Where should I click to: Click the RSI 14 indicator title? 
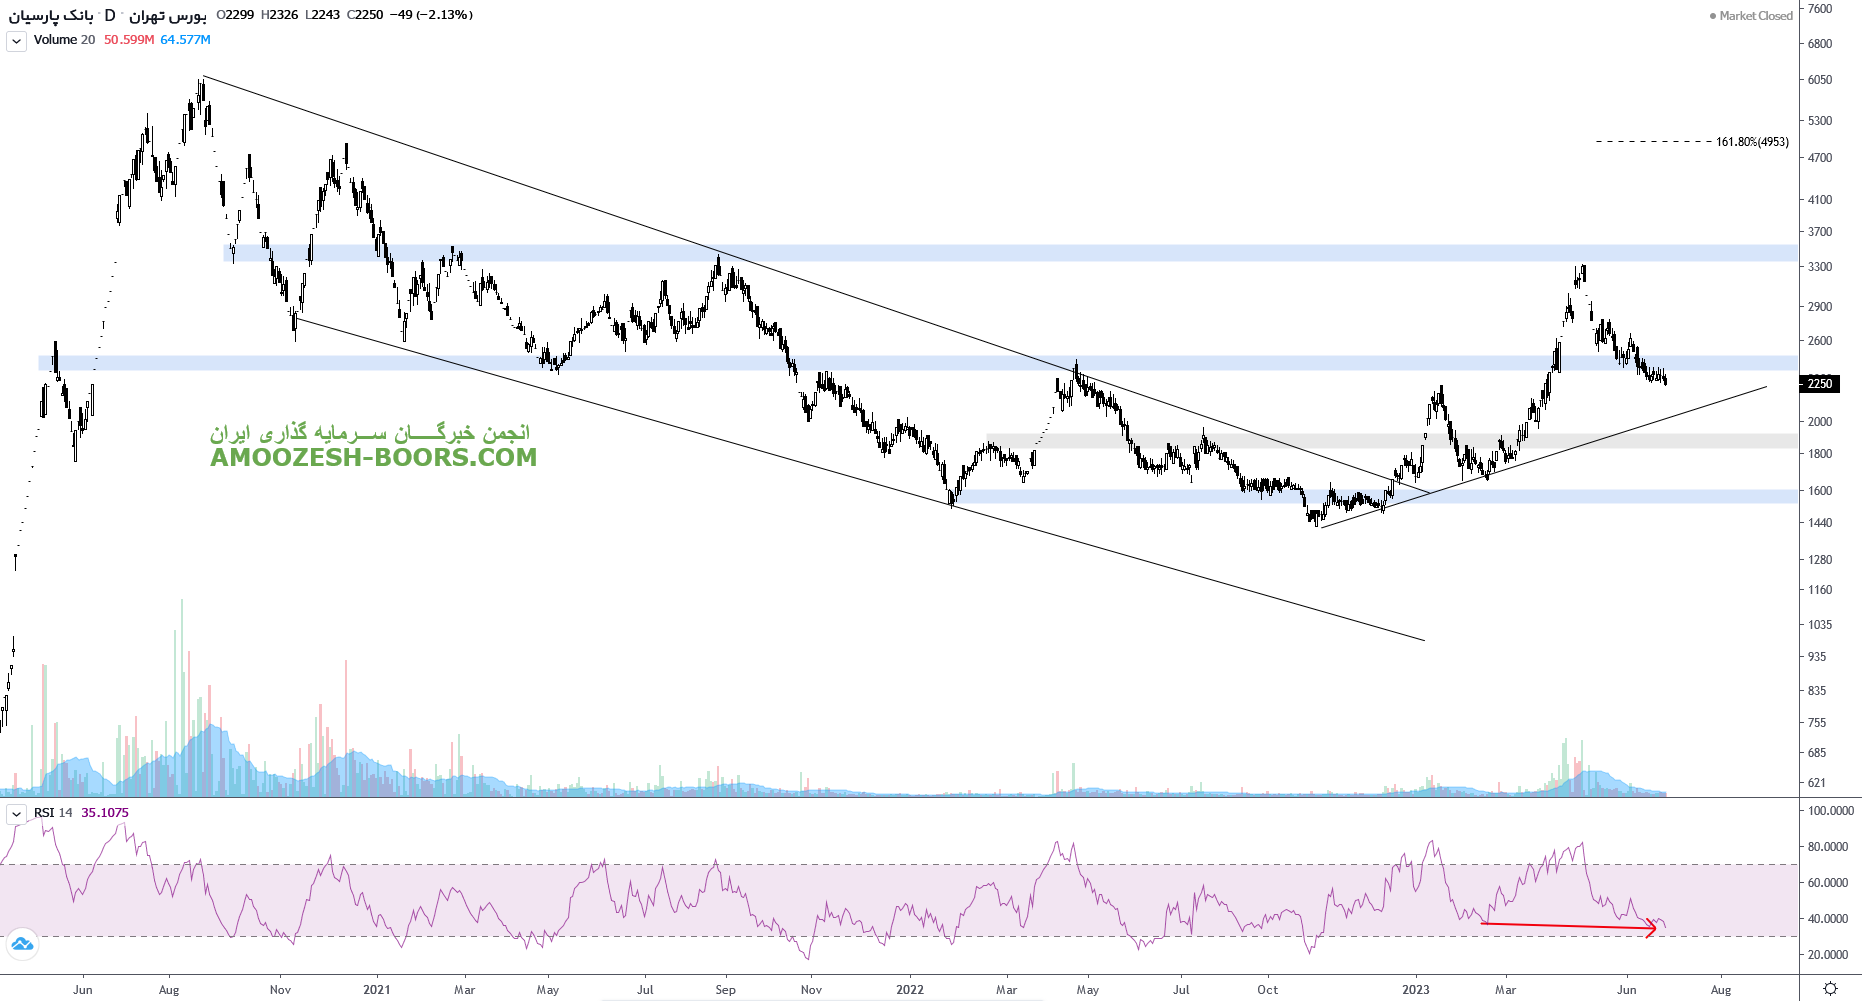(x=53, y=813)
